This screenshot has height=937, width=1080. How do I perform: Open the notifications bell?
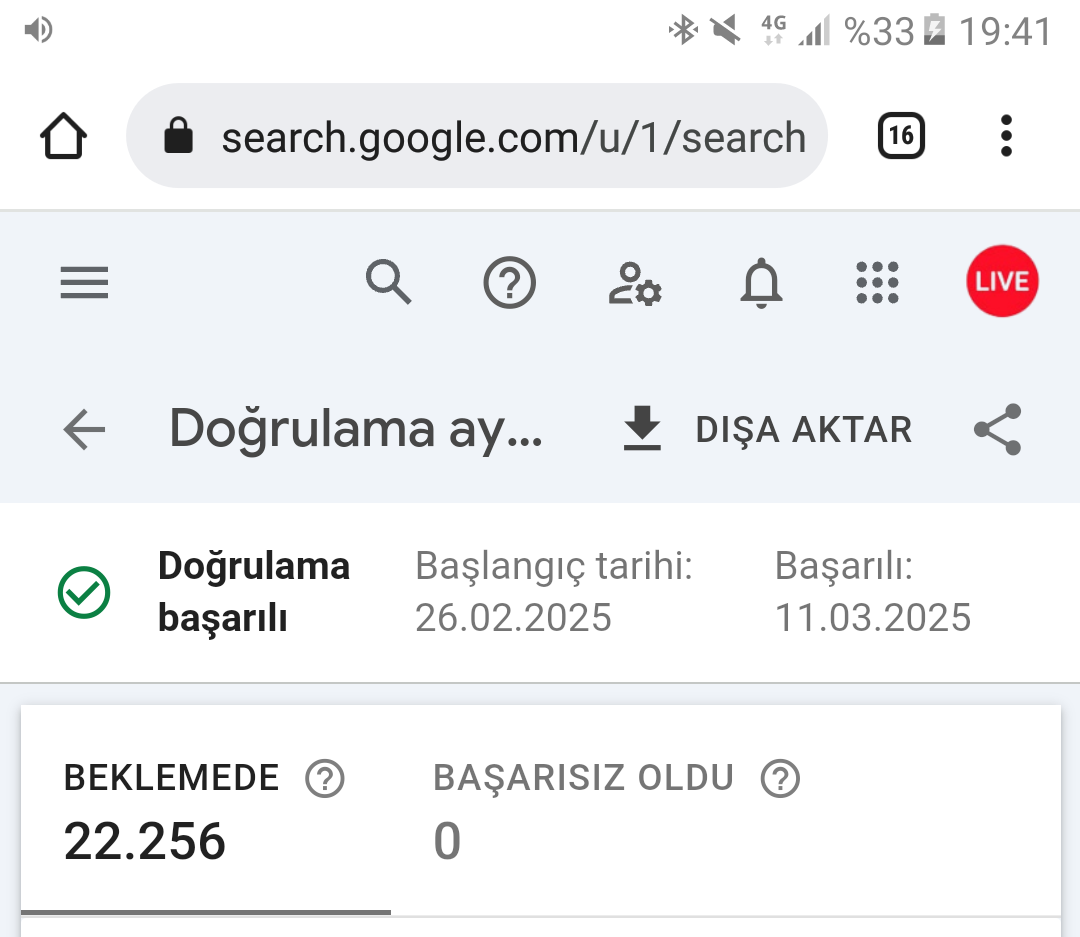(x=761, y=282)
